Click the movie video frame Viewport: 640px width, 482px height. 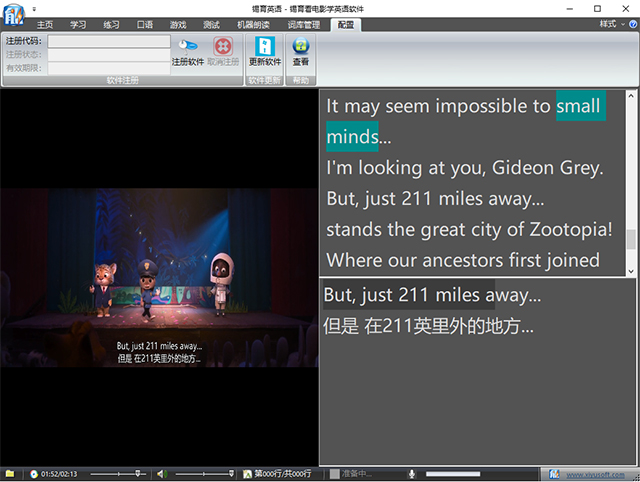pos(159,278)
